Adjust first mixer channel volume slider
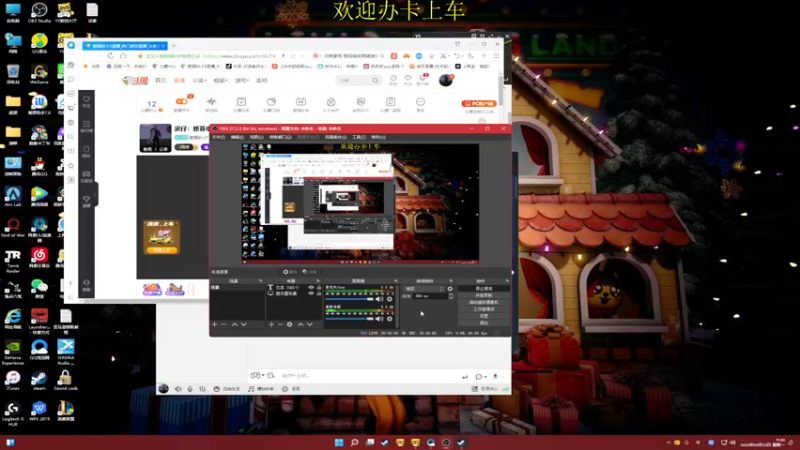 point(349,299)
